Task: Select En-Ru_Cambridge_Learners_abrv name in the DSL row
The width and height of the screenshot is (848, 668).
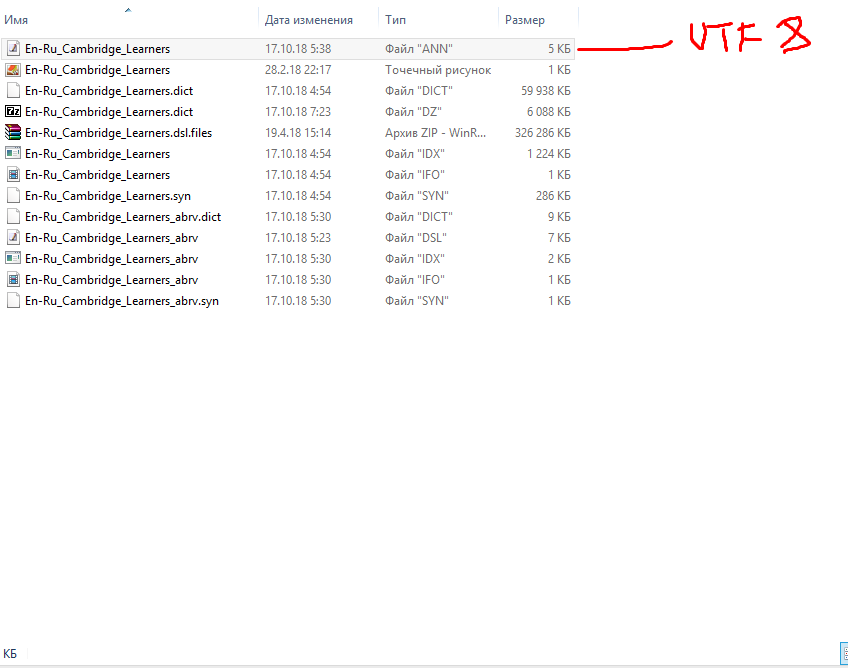Action: pos(111,238)
